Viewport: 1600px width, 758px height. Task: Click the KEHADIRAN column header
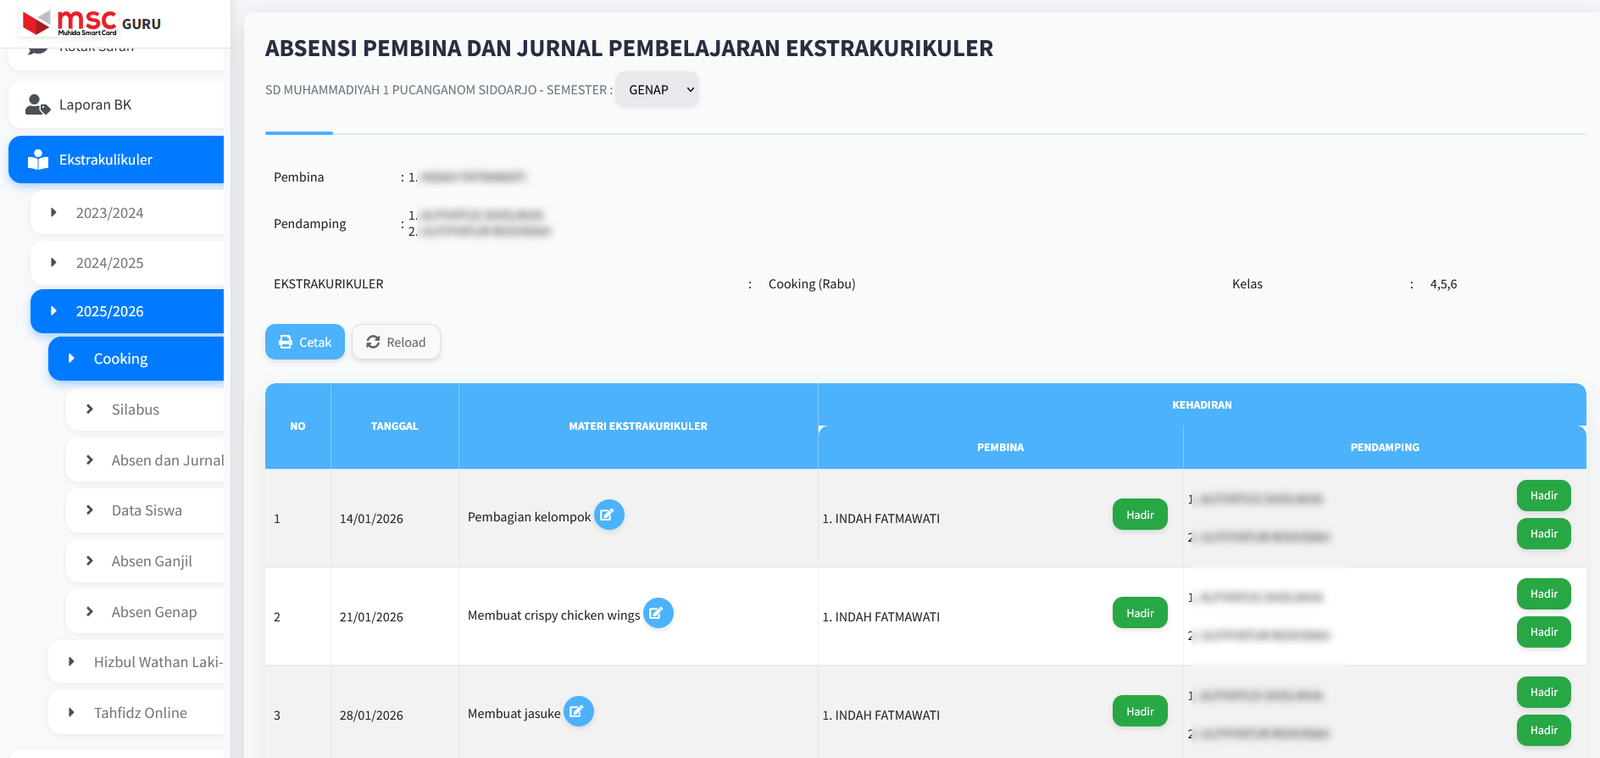click(x=1202, y=405)
